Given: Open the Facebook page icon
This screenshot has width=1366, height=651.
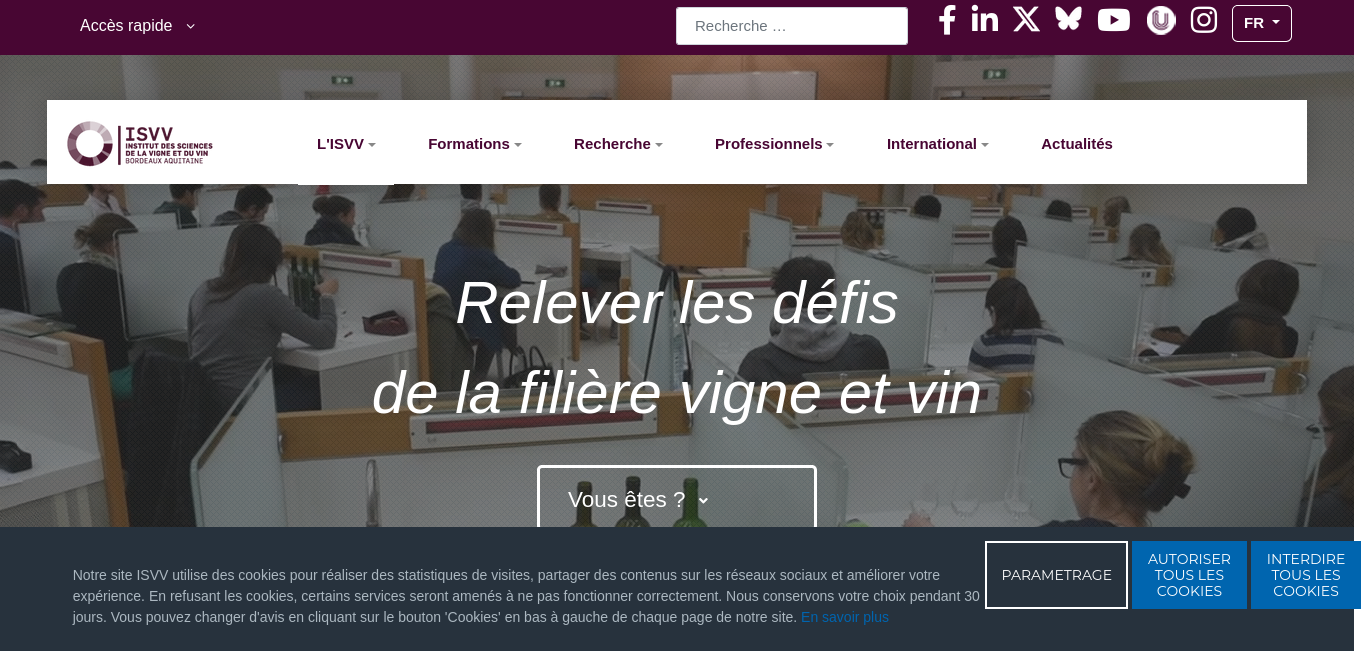Looking at the screenshot, I should (947, 20).
